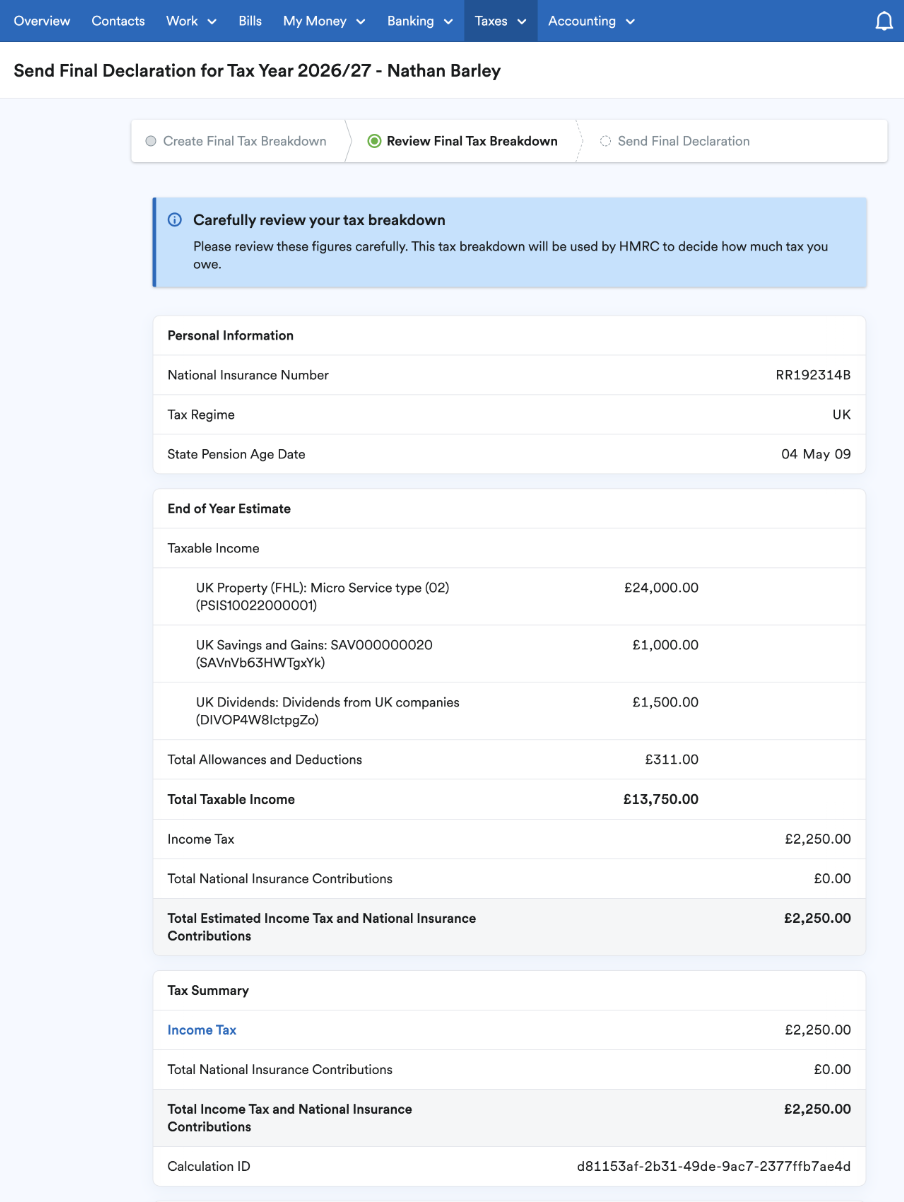Click the £1,000.00 savings amount
904x1202 pixels.
(665, 645)
